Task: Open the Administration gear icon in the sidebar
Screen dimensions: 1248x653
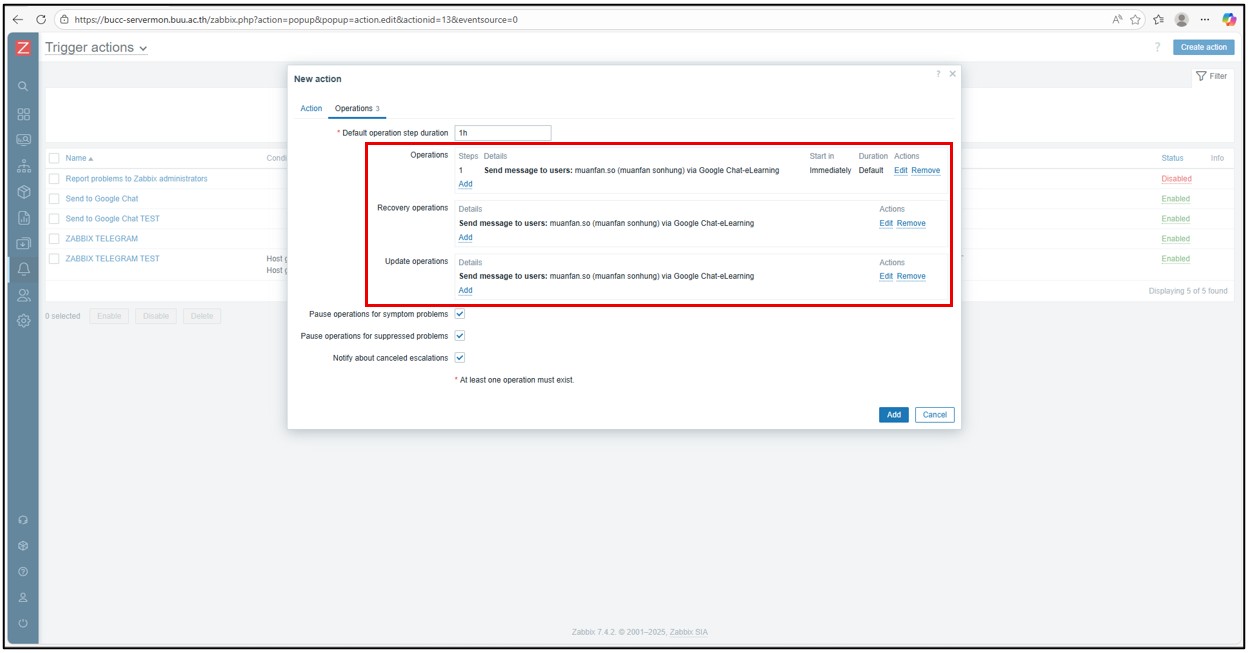Action: tap(24, 321)
